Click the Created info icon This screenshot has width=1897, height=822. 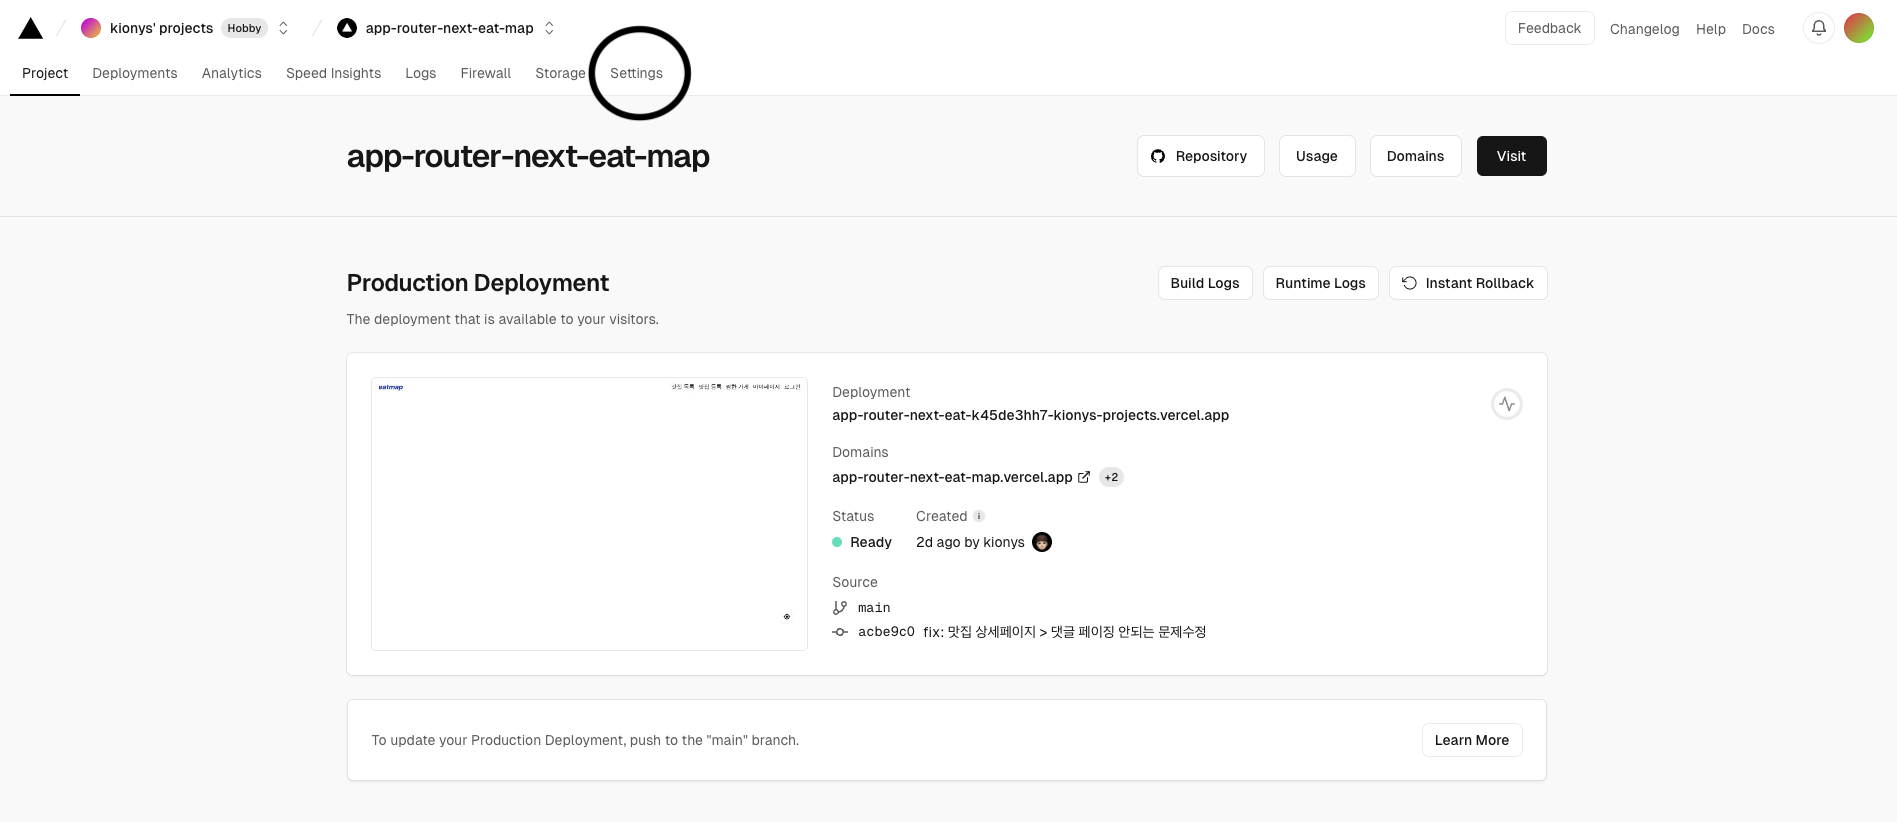(x=979, y=516)
